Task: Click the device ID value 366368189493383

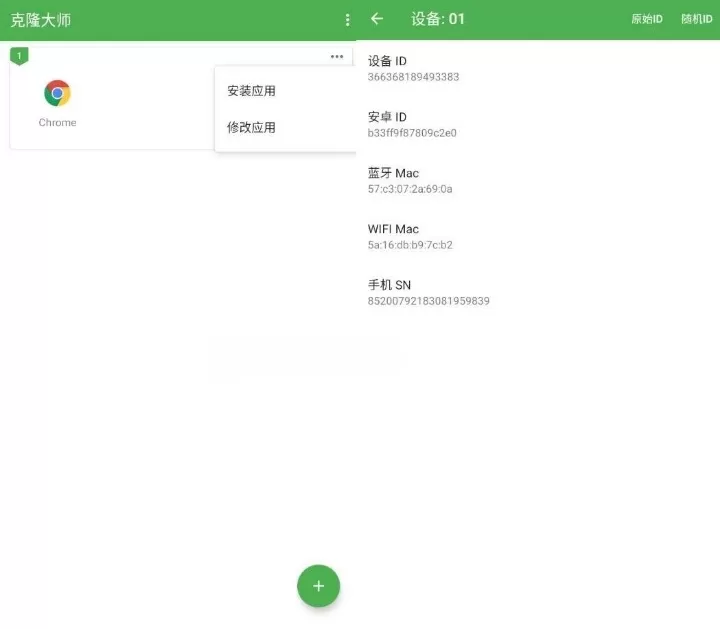Action: tap(413, 77)
